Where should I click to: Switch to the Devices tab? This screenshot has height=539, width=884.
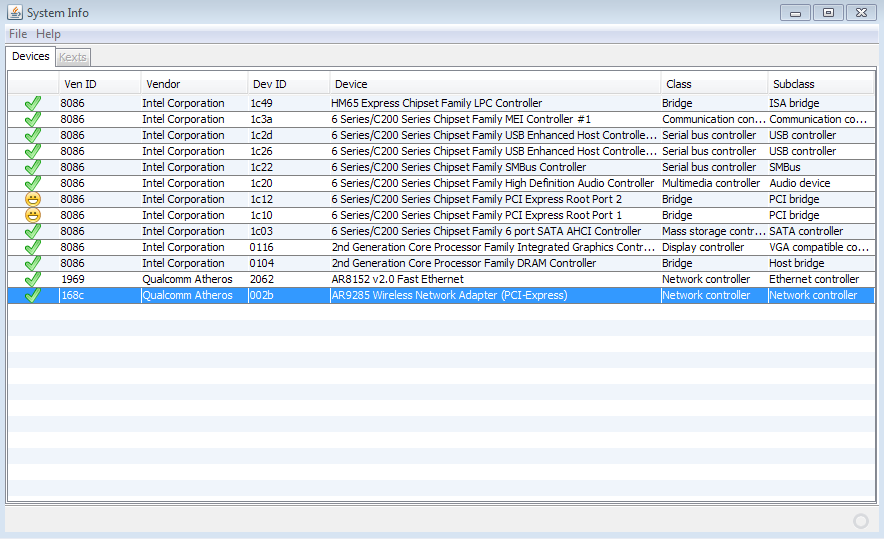(31, 56)
